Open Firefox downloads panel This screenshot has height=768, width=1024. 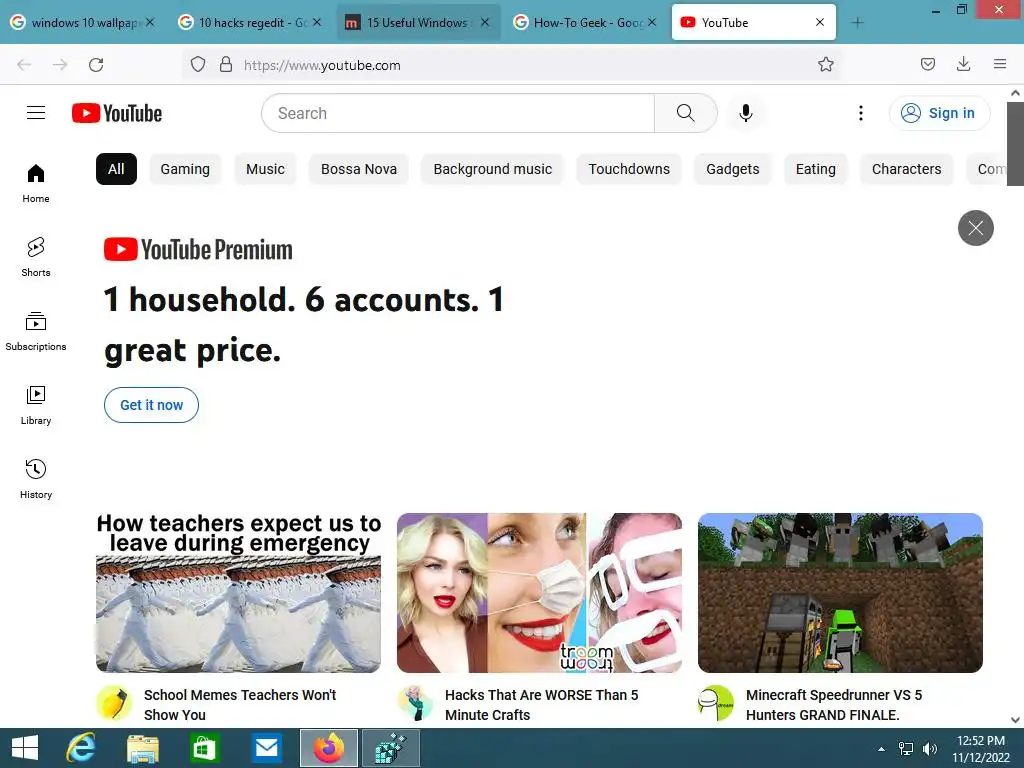click(x=963, y=64)
